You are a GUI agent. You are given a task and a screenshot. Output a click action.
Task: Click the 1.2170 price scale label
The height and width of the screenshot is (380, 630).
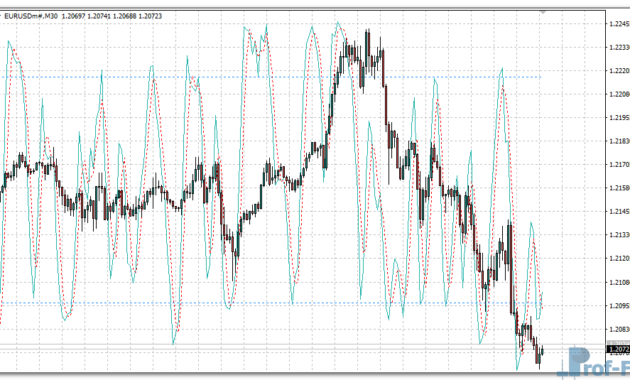[620, 165]
